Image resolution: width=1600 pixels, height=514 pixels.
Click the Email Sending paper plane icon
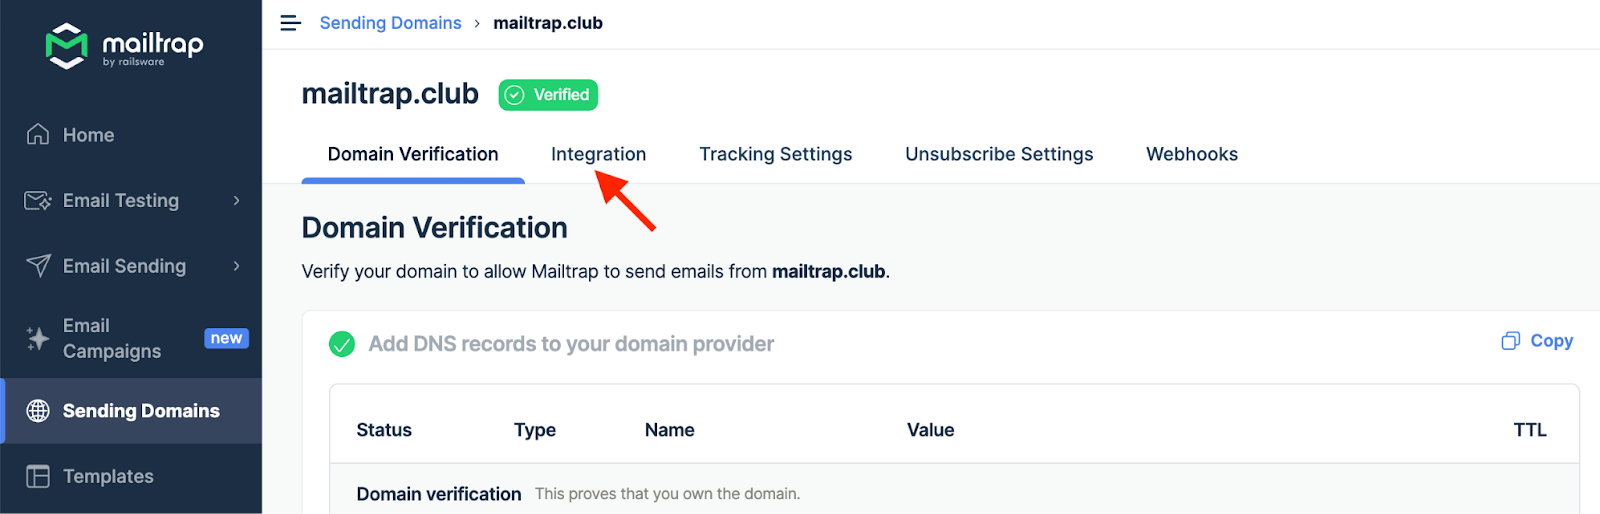(x=38, y=266)
